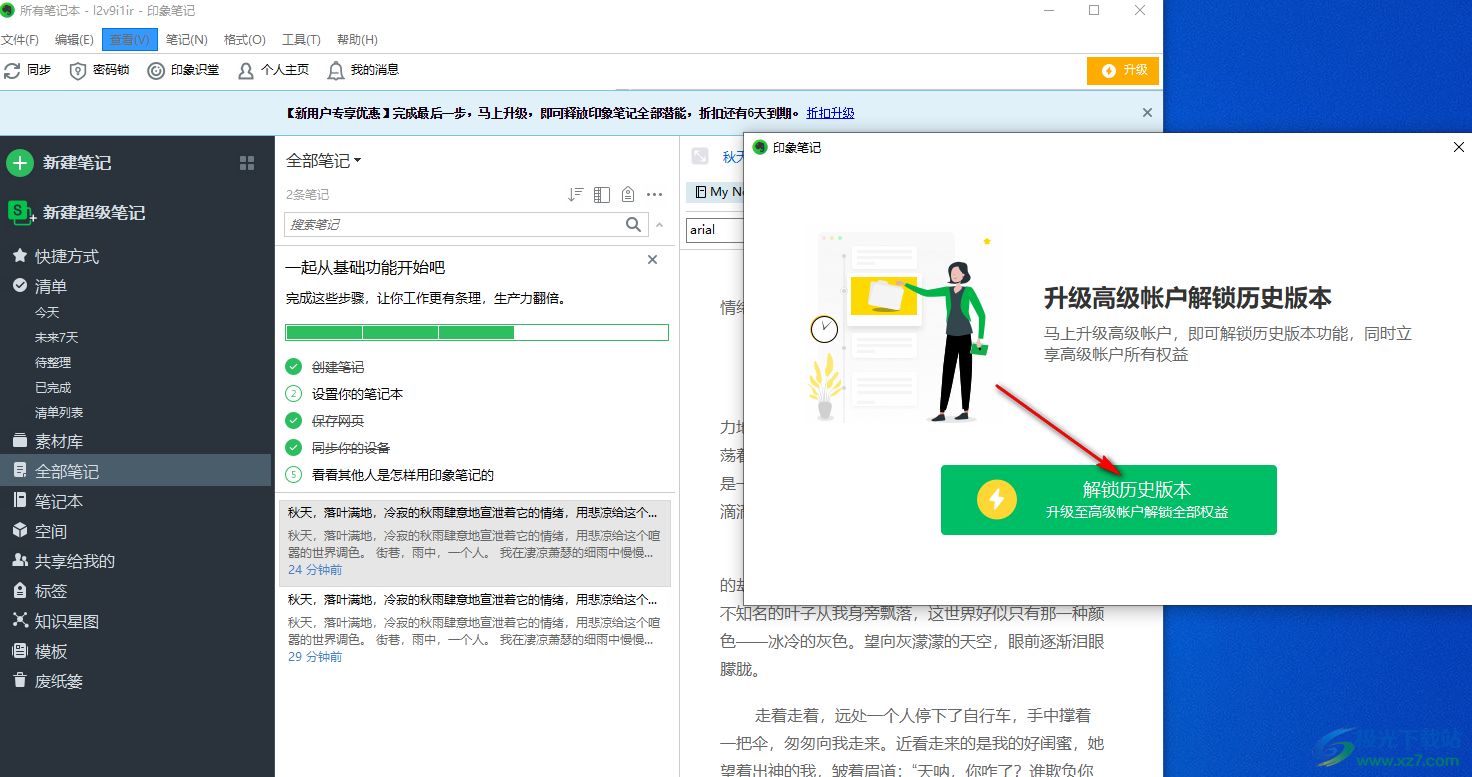Open the more options ellipsis in note list

click(655, 195)
